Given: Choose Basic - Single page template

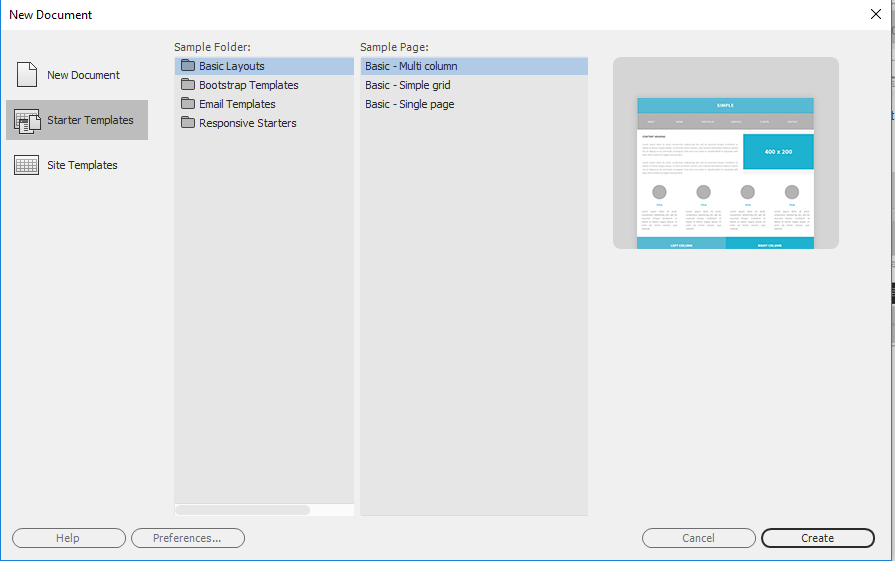Looking at the screenshot, I should pyautogui.click(x=409, y=104).
